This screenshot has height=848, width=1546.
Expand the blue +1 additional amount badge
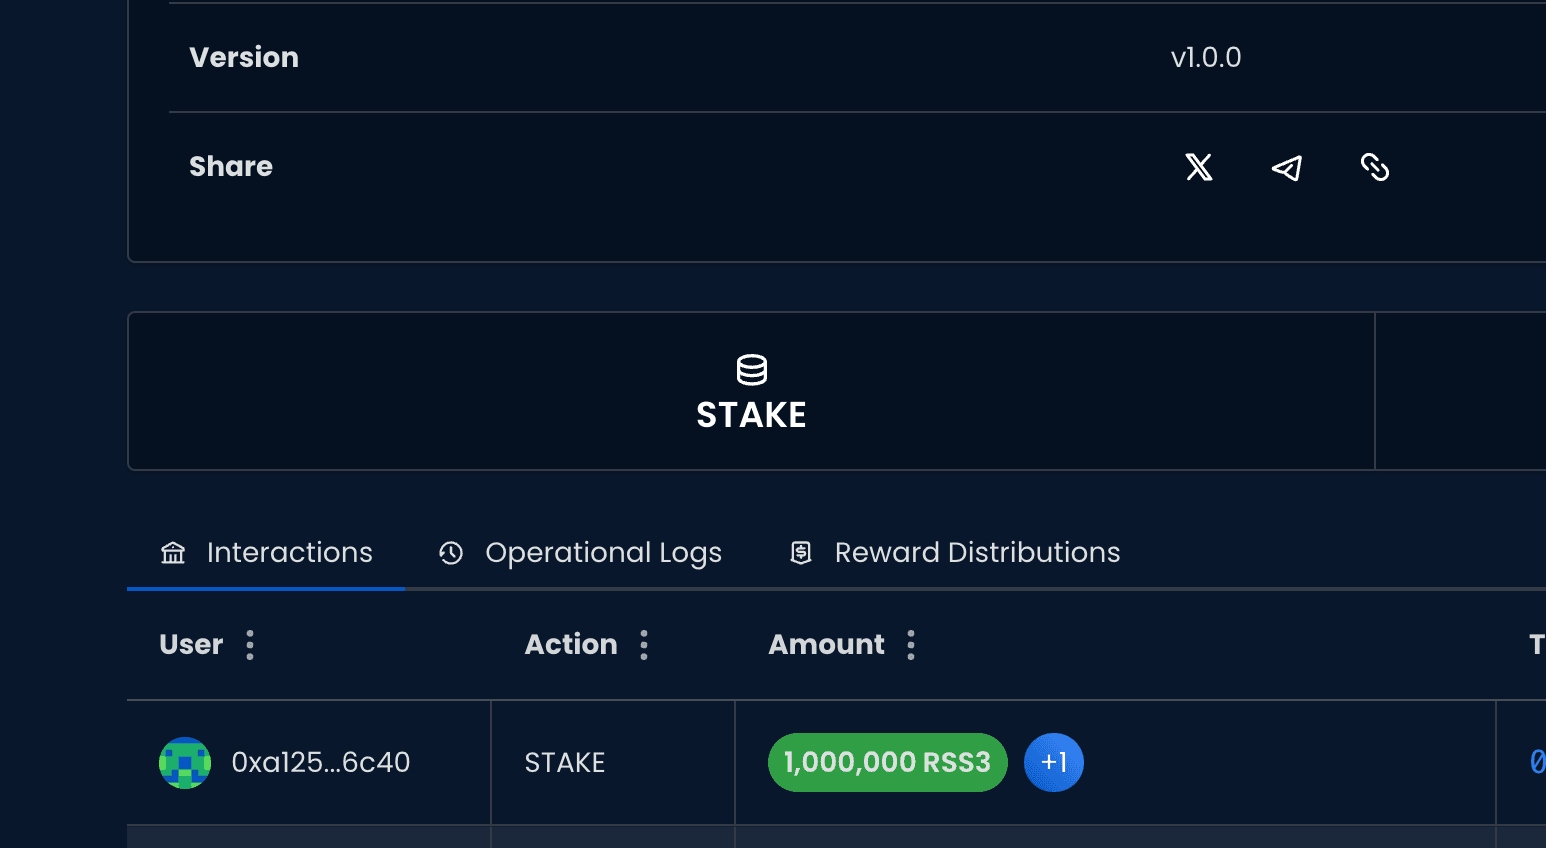[1054, 763]
